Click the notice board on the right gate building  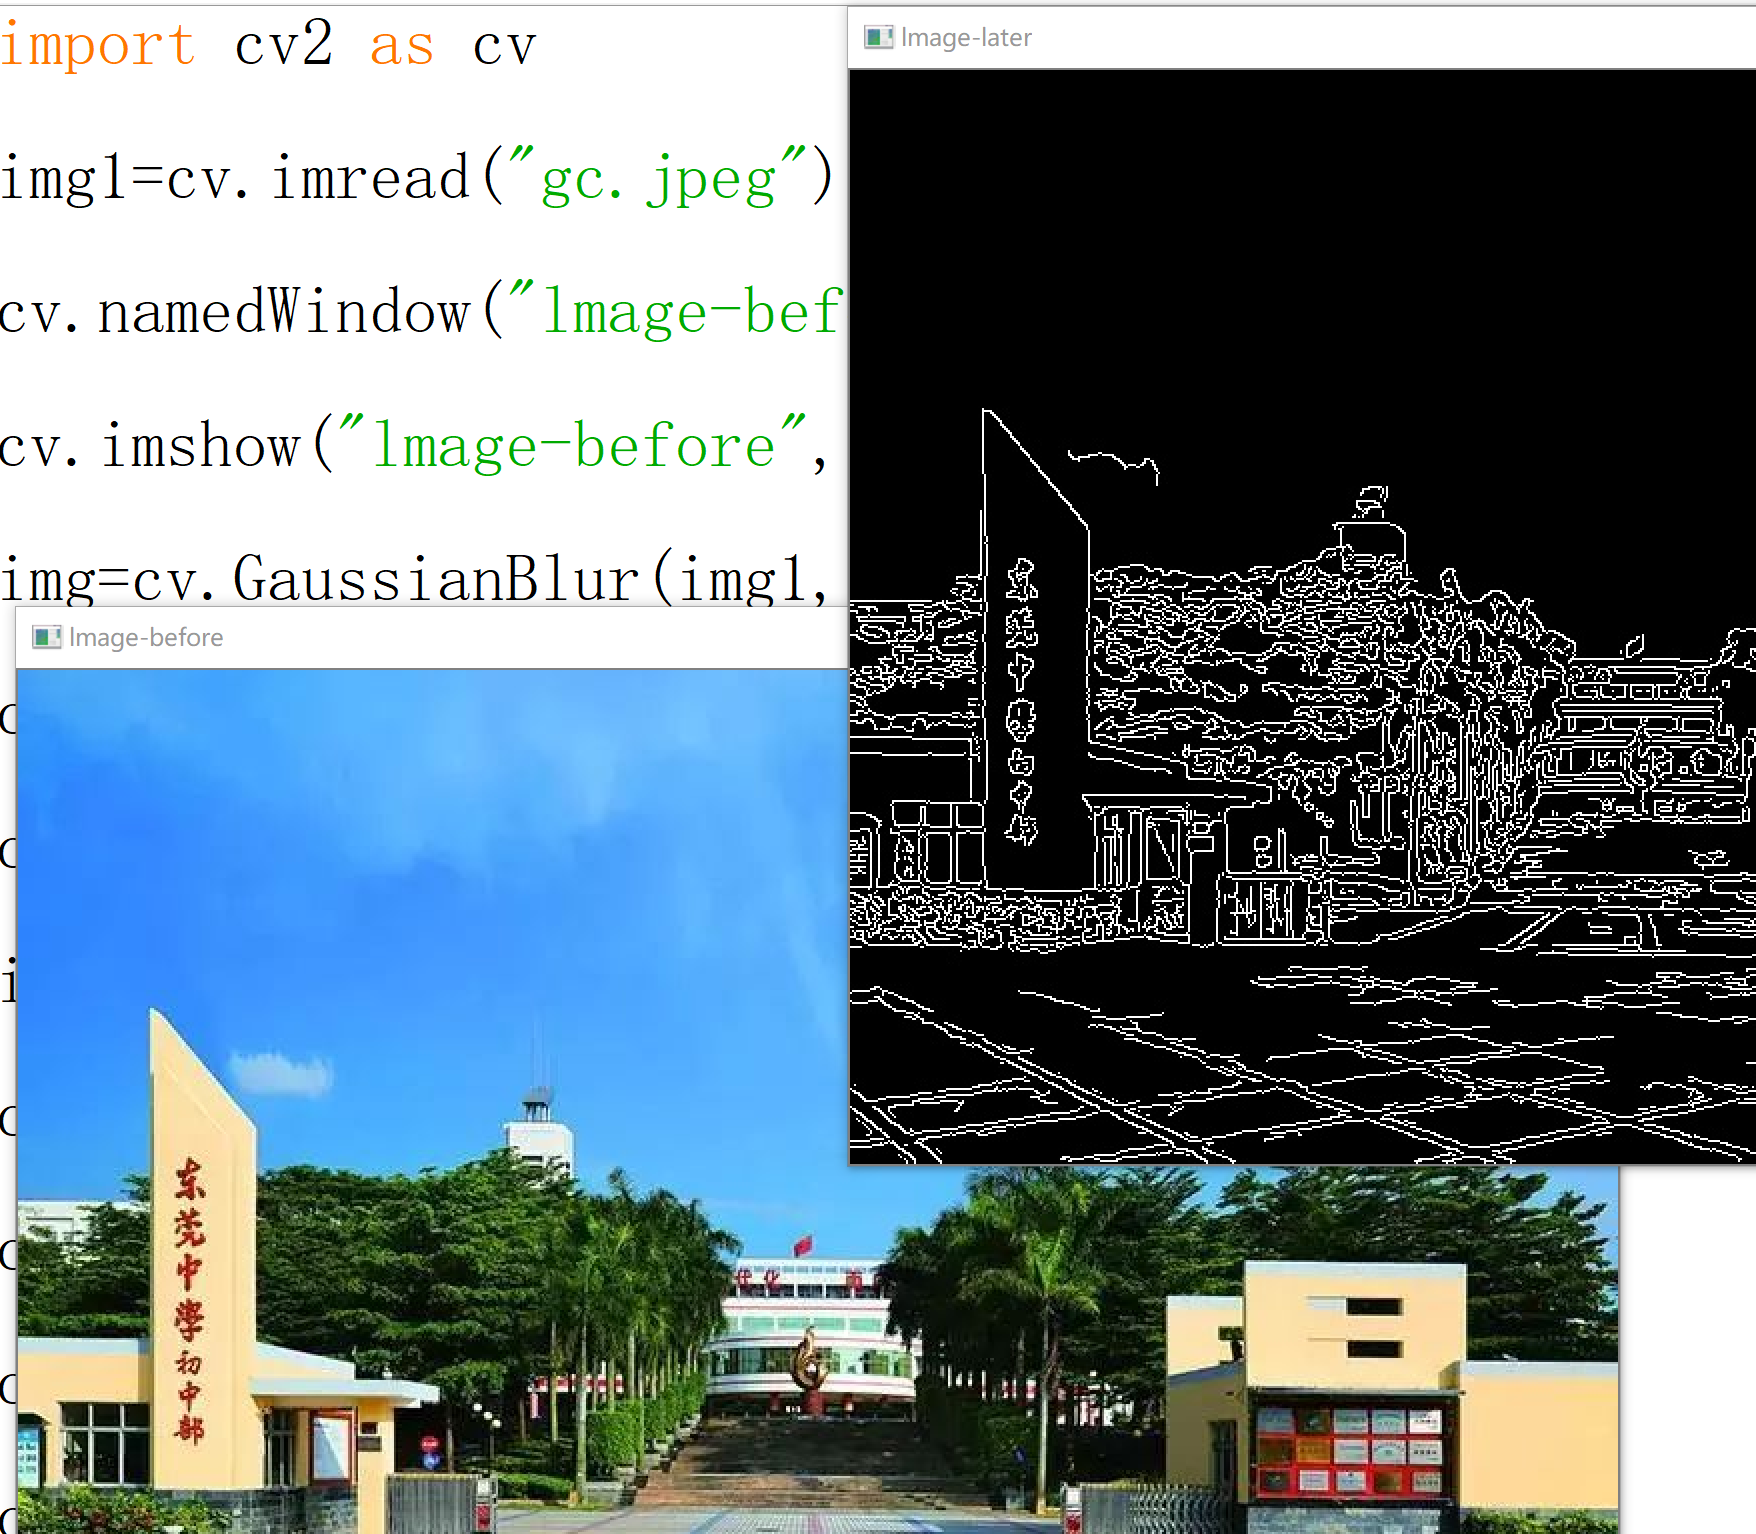pyautogui.click(x=1350, y=1450)
